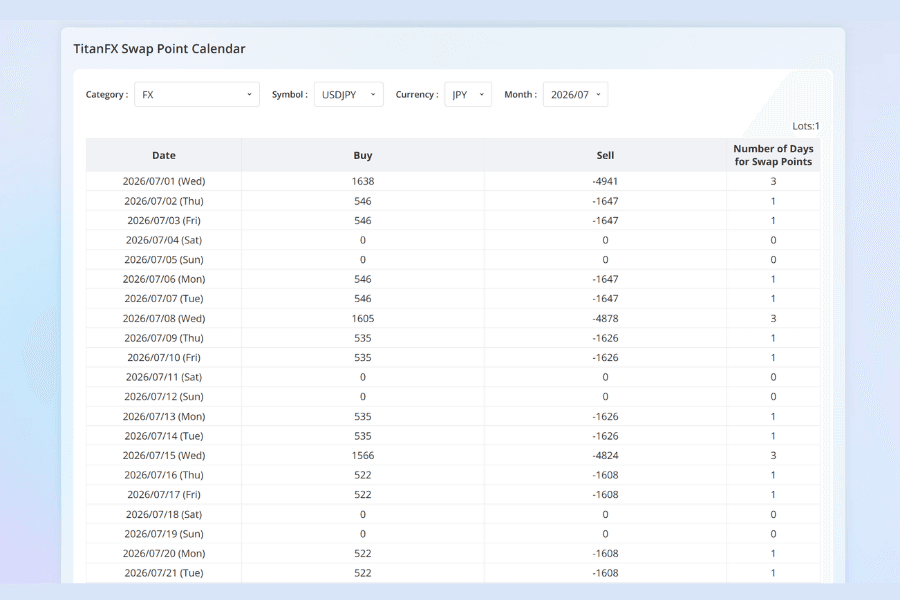Click Sell value -1608 in the 07/21 row
The width and height of the screenshot is (900, 600).
[605, 573]
